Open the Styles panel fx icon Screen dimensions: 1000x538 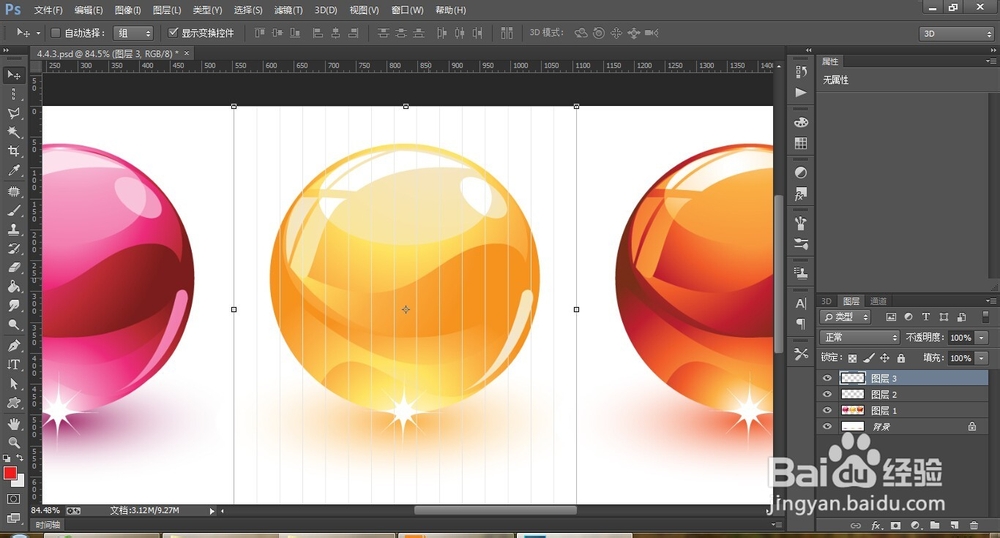(801, 194)
